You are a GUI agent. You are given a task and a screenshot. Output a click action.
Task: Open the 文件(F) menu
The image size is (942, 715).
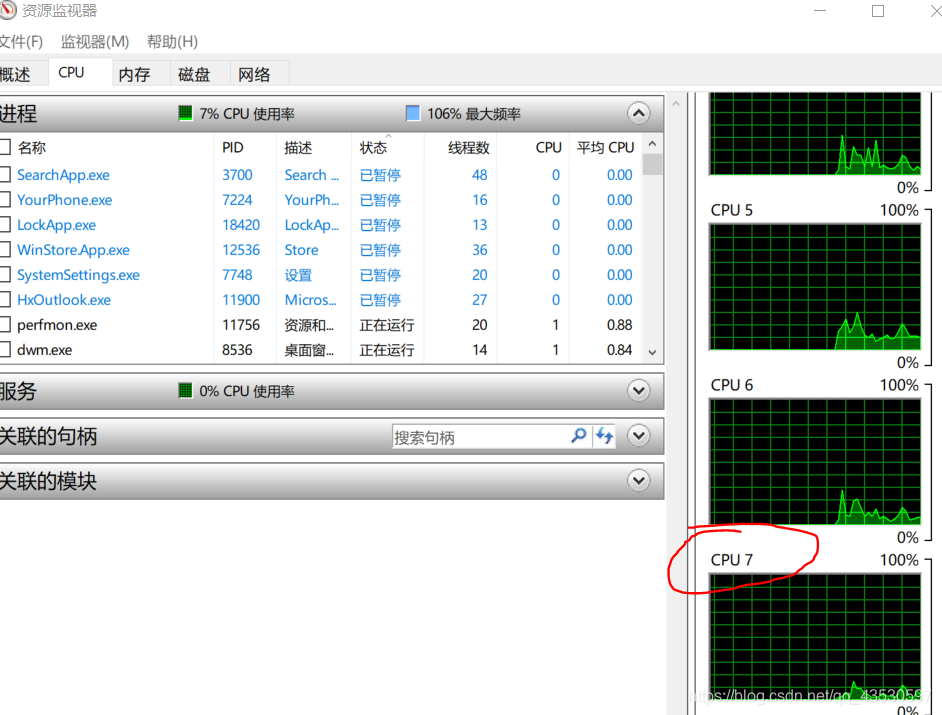coord(21,41)
